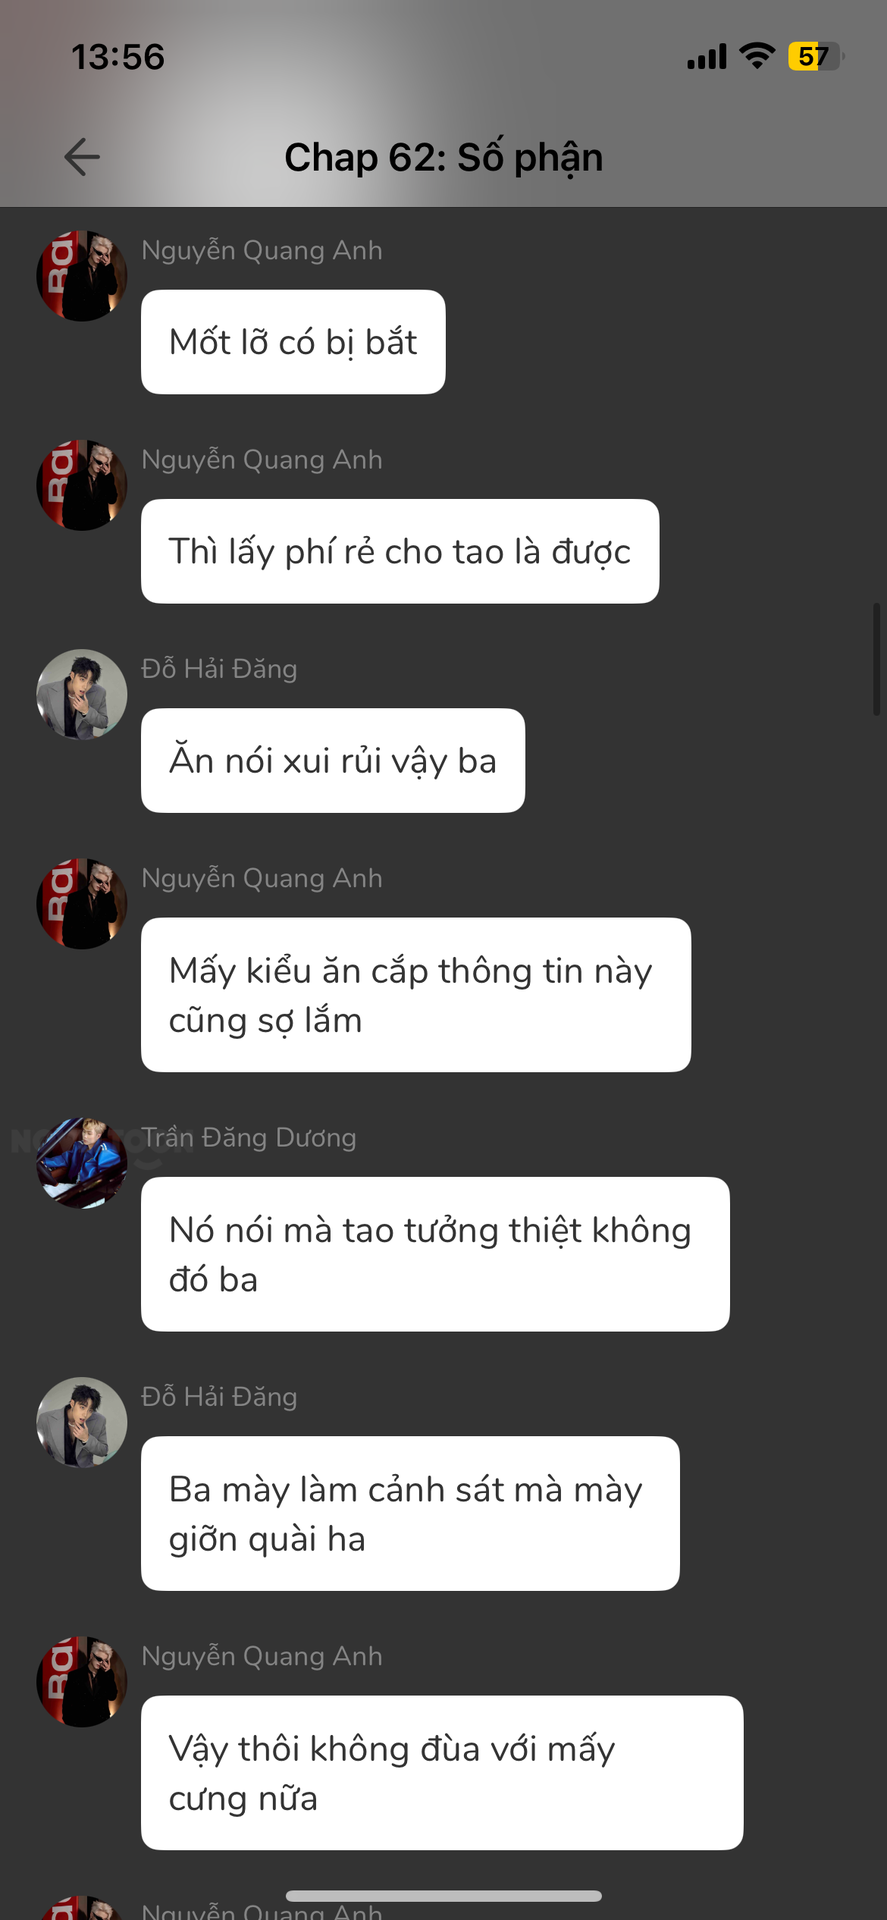Open avatar next to 'Ba mày làm cảnh sát' message
This screenshot has height=1920, width=887.
[x=82, y=1423]
